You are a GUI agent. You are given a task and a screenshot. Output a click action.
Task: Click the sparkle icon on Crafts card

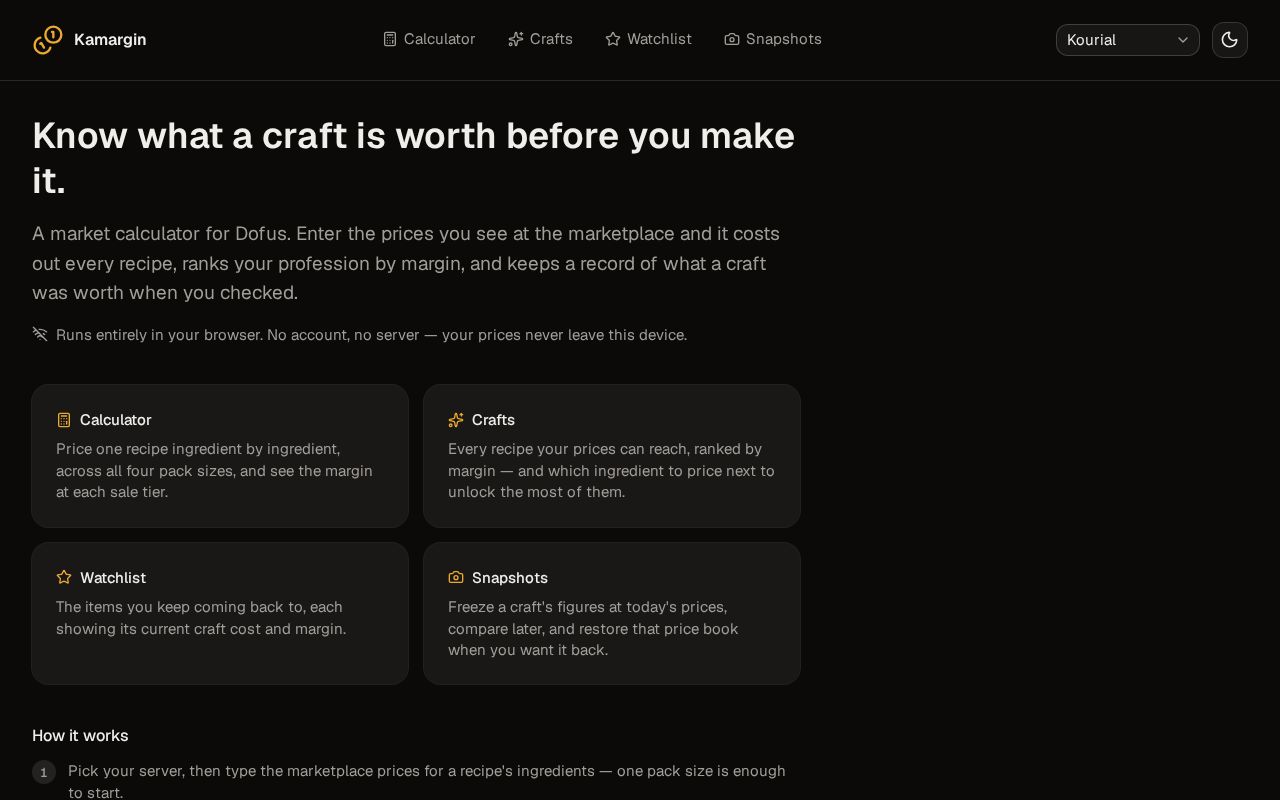coord(456,420)
